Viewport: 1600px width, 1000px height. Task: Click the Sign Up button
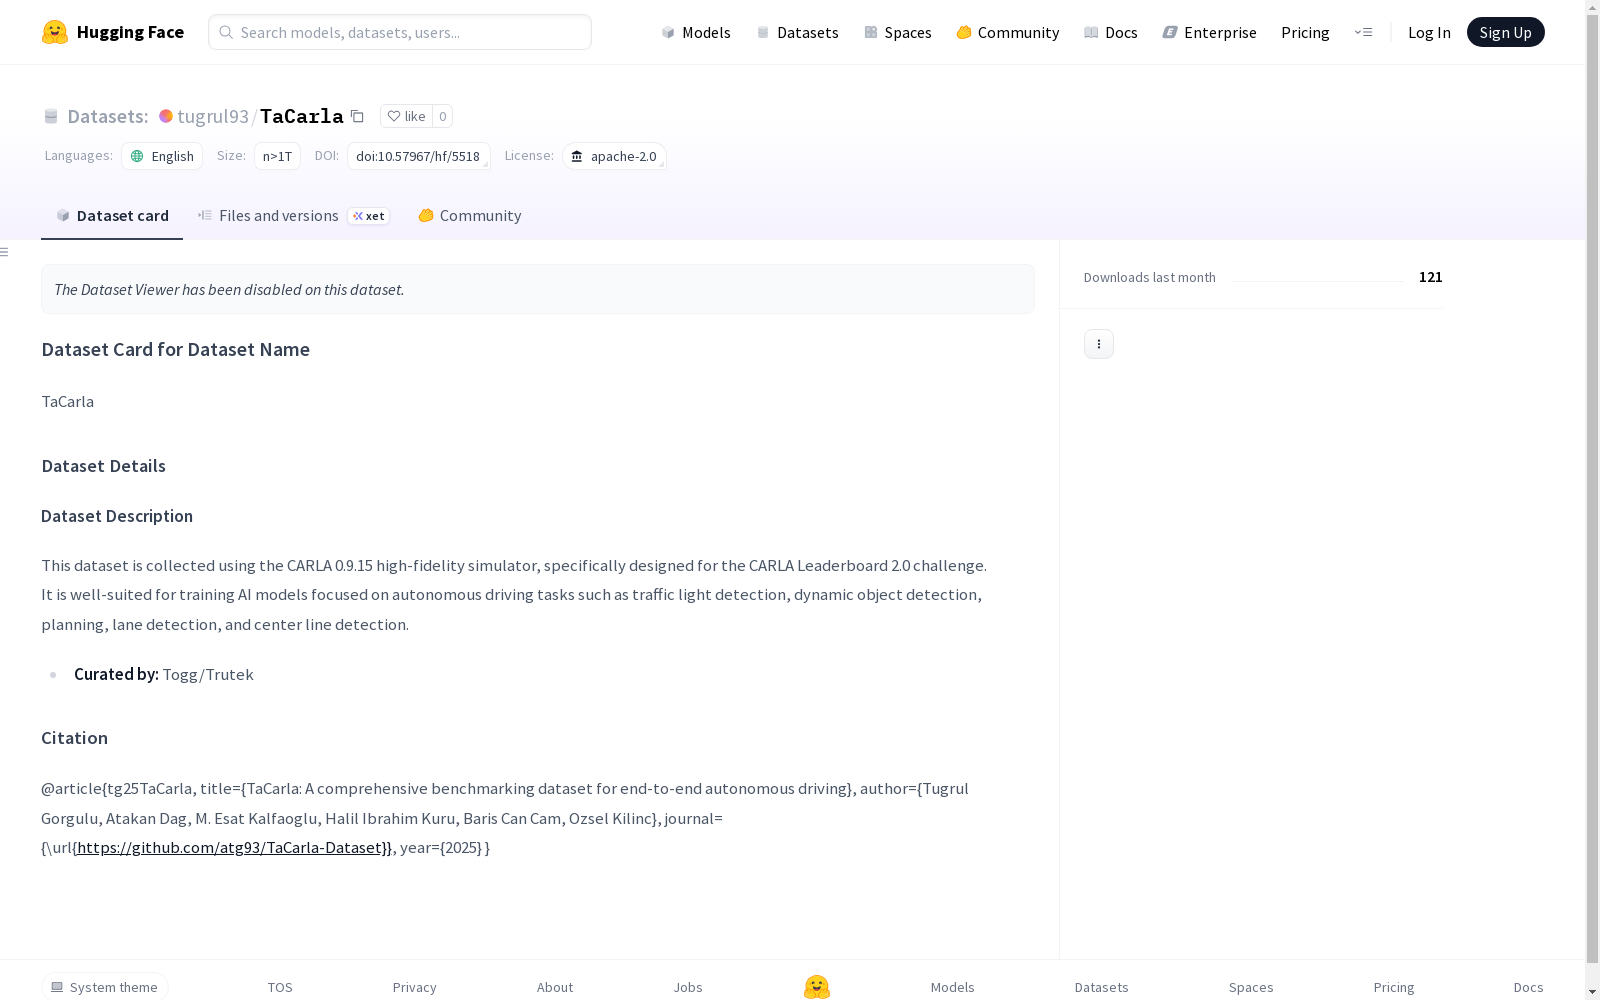coord(1506,32)
